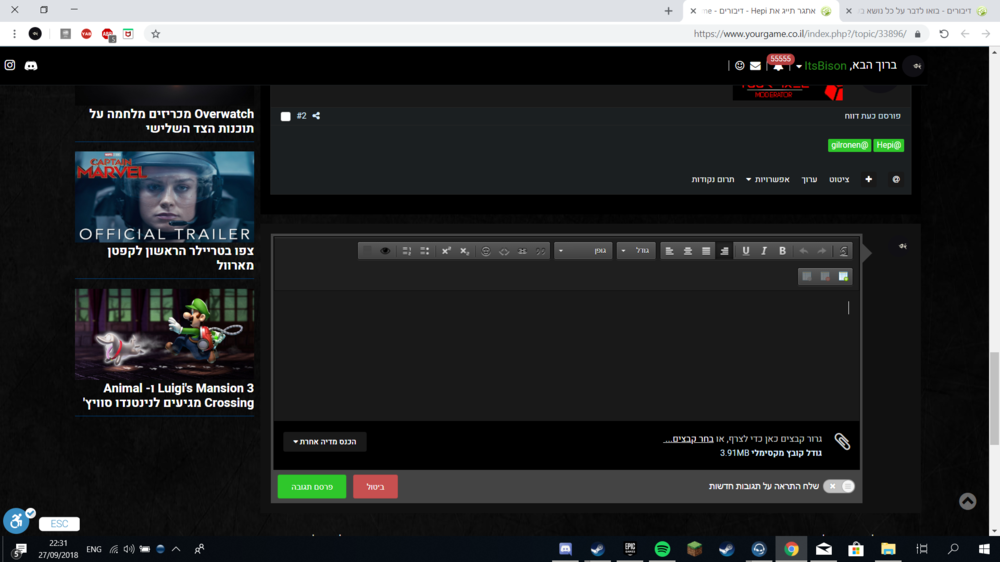Insert an emoticon from the editor toolbar

coord(486,251)
